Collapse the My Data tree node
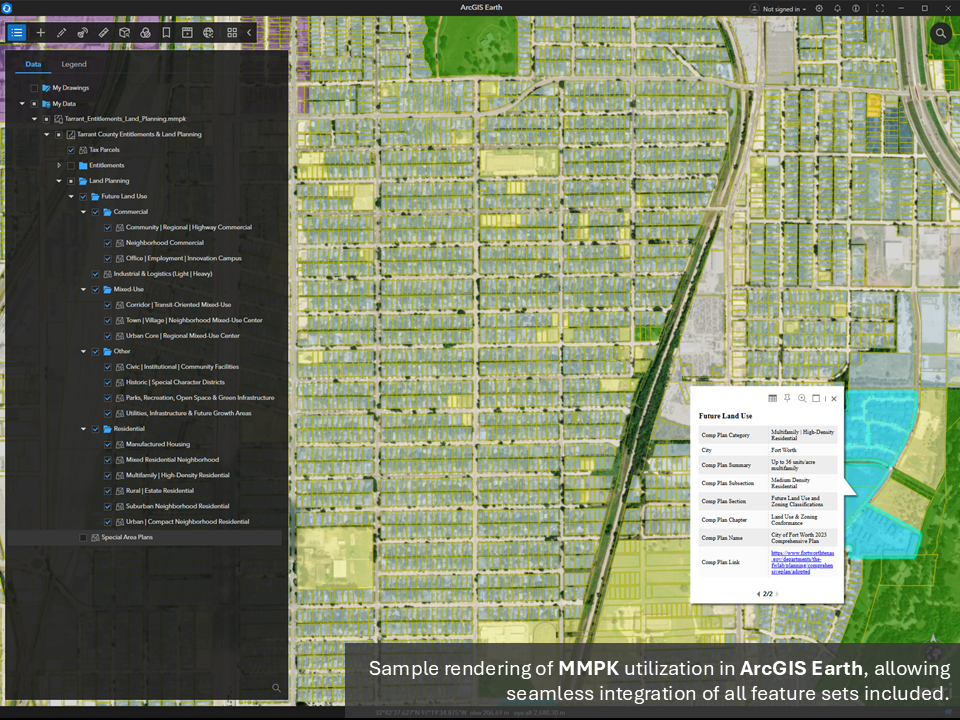 coord(22,104)
